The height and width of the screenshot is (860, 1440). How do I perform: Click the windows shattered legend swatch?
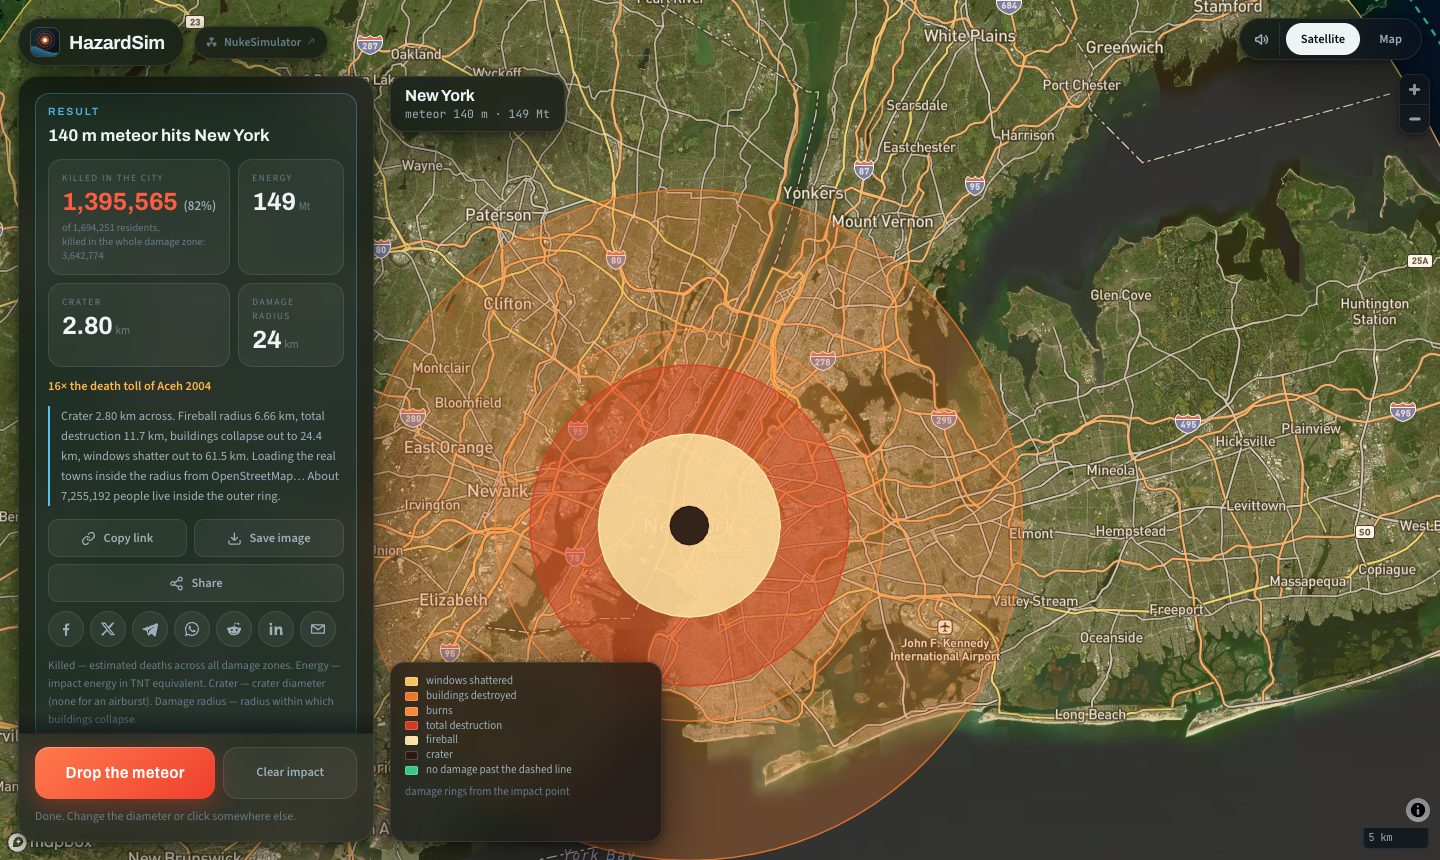click(x=411, y=681)
